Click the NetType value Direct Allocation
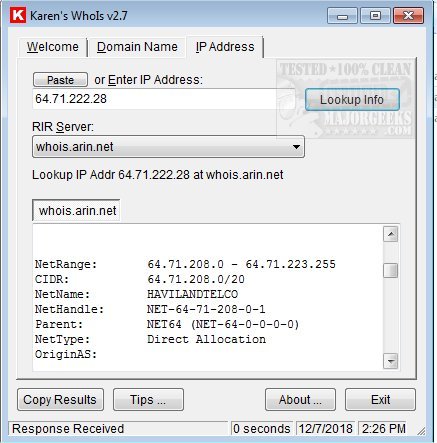 (207, 339)
